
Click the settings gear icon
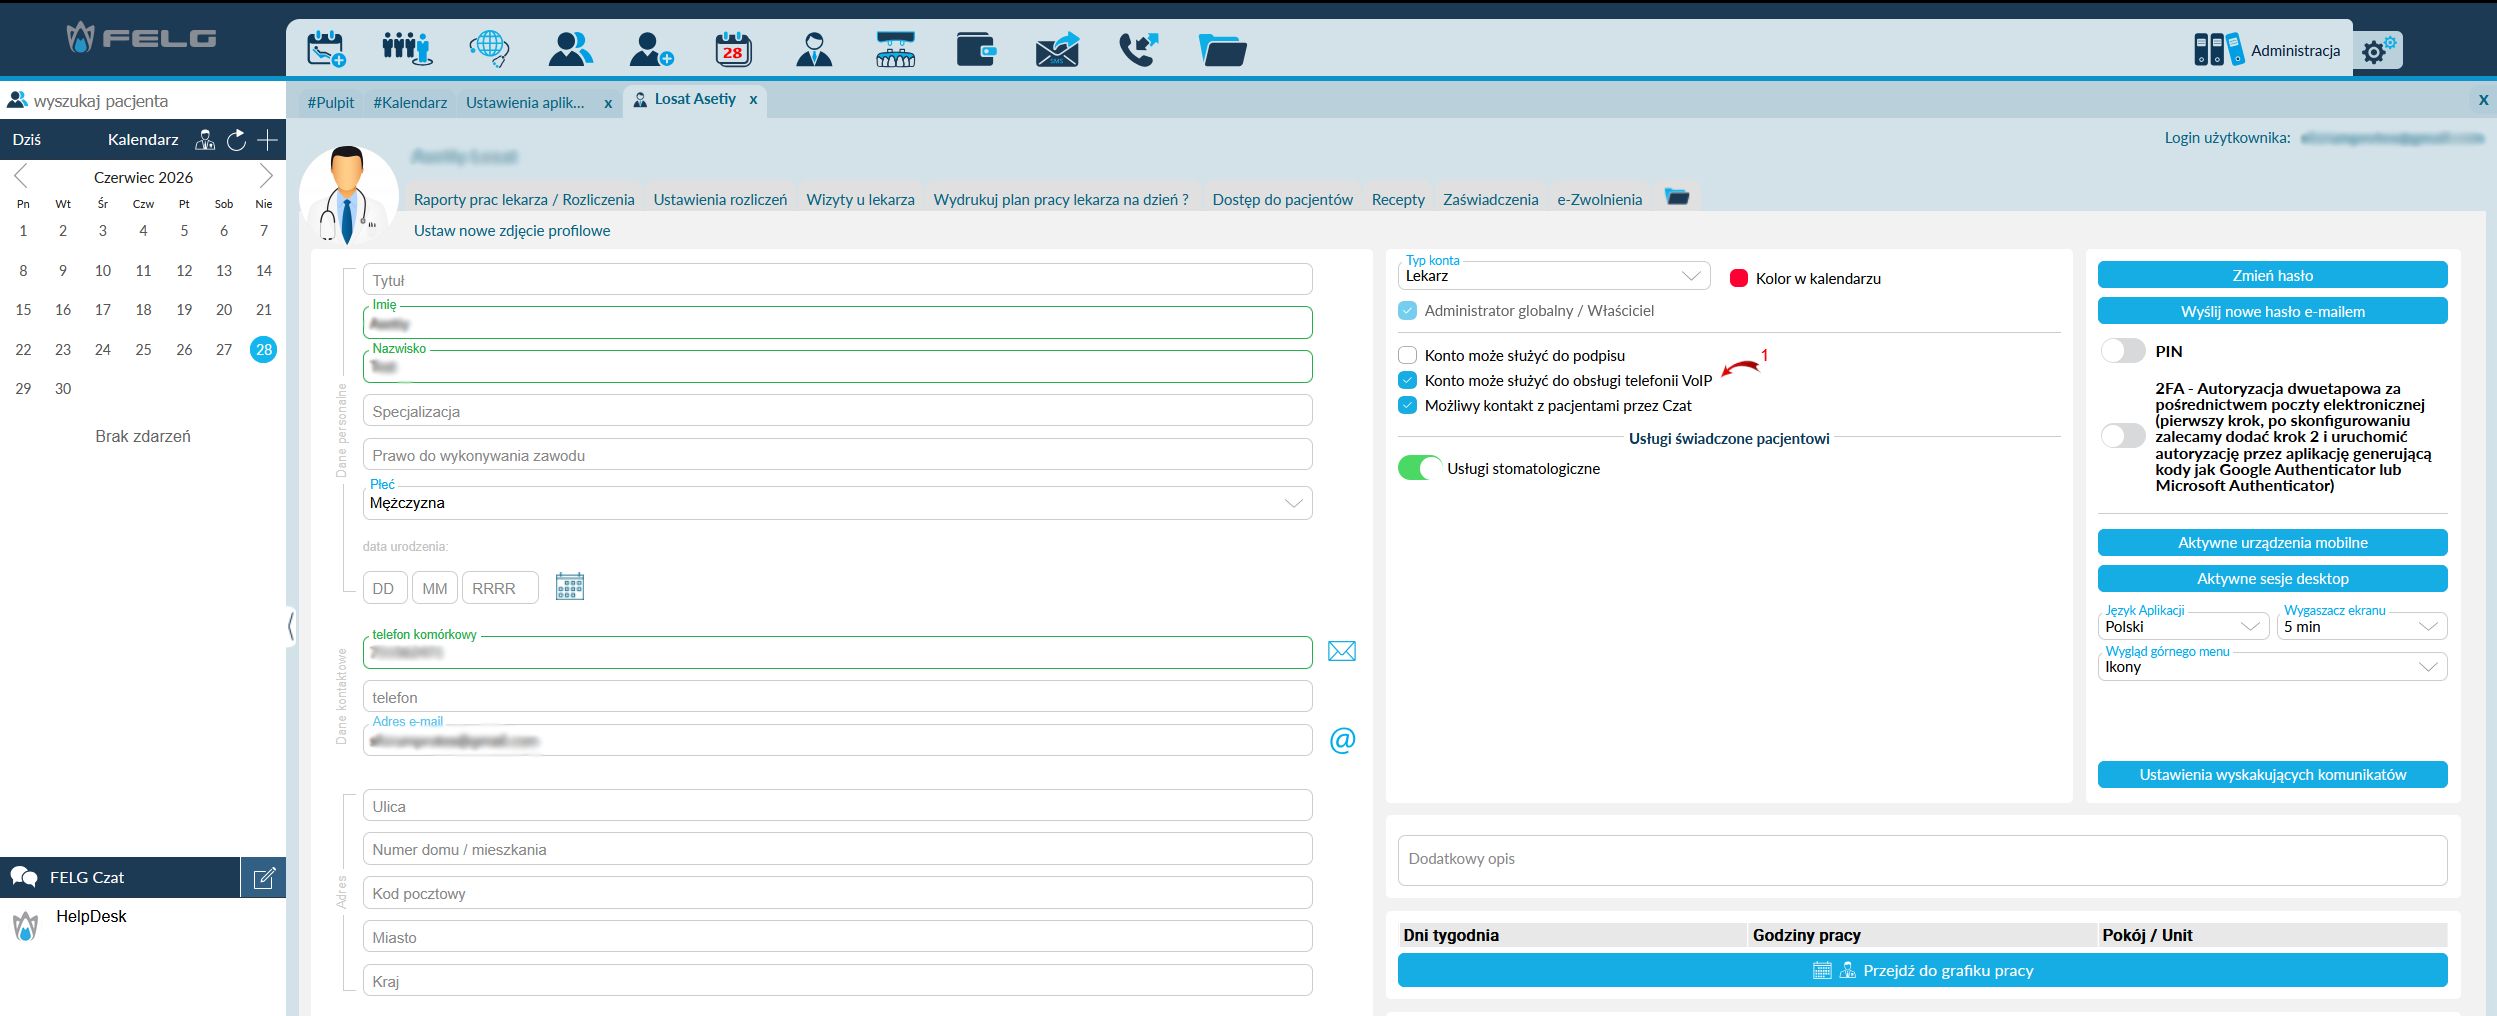click(2378, 50)
